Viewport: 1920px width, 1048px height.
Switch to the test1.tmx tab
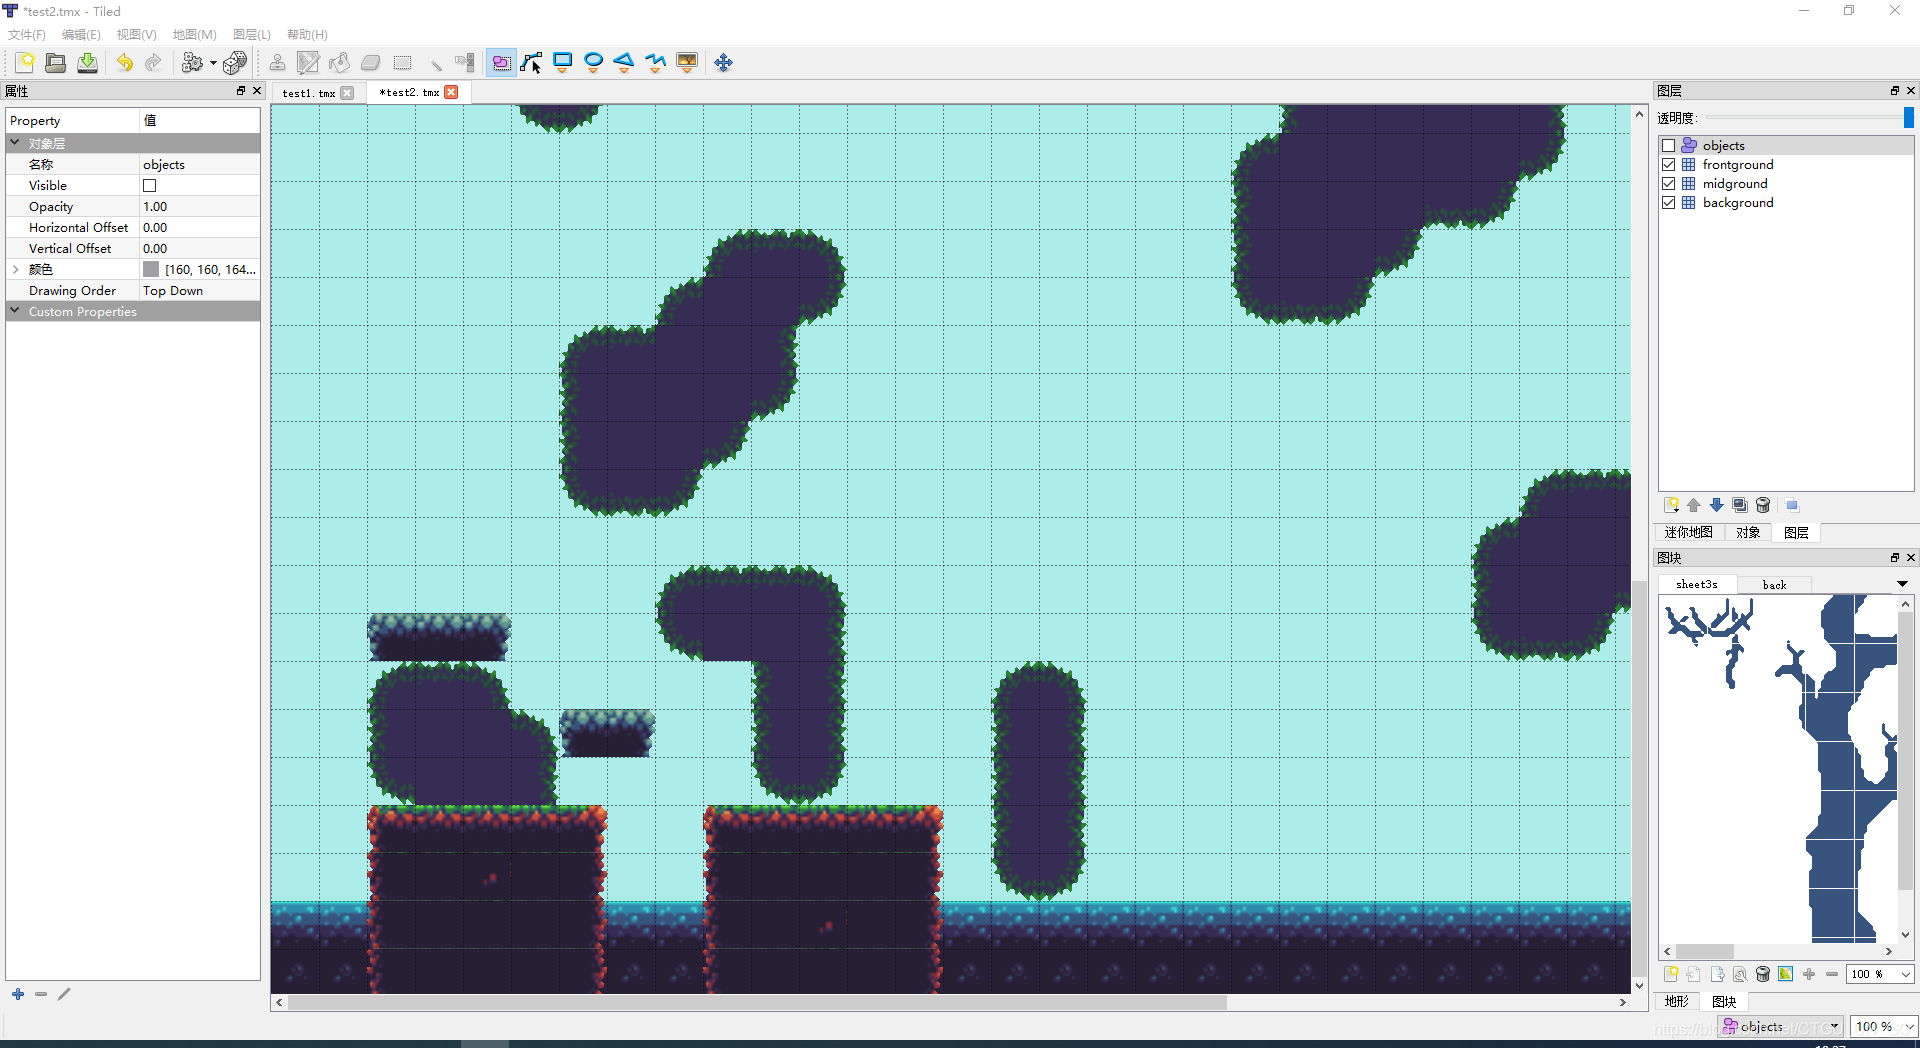309,93
